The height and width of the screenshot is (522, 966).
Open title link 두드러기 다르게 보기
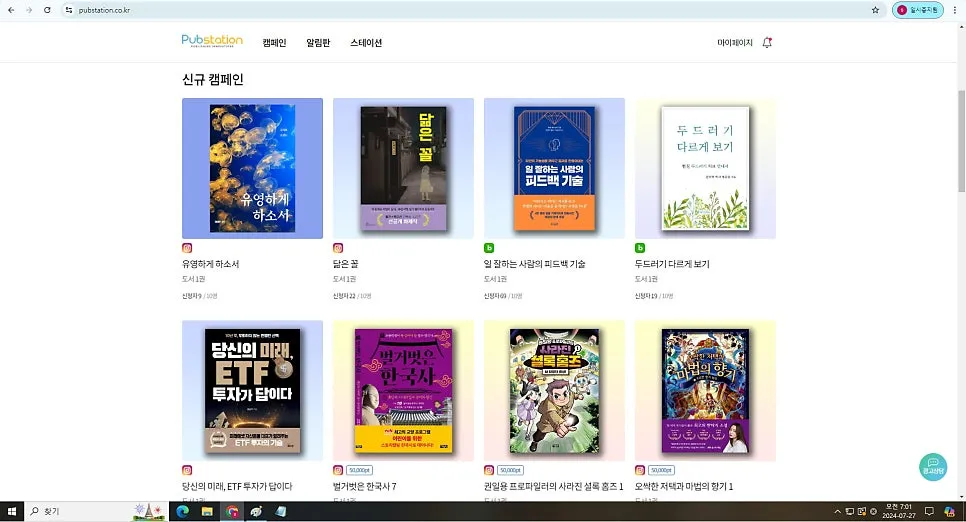pyautogui.click(x=672, y=264)
